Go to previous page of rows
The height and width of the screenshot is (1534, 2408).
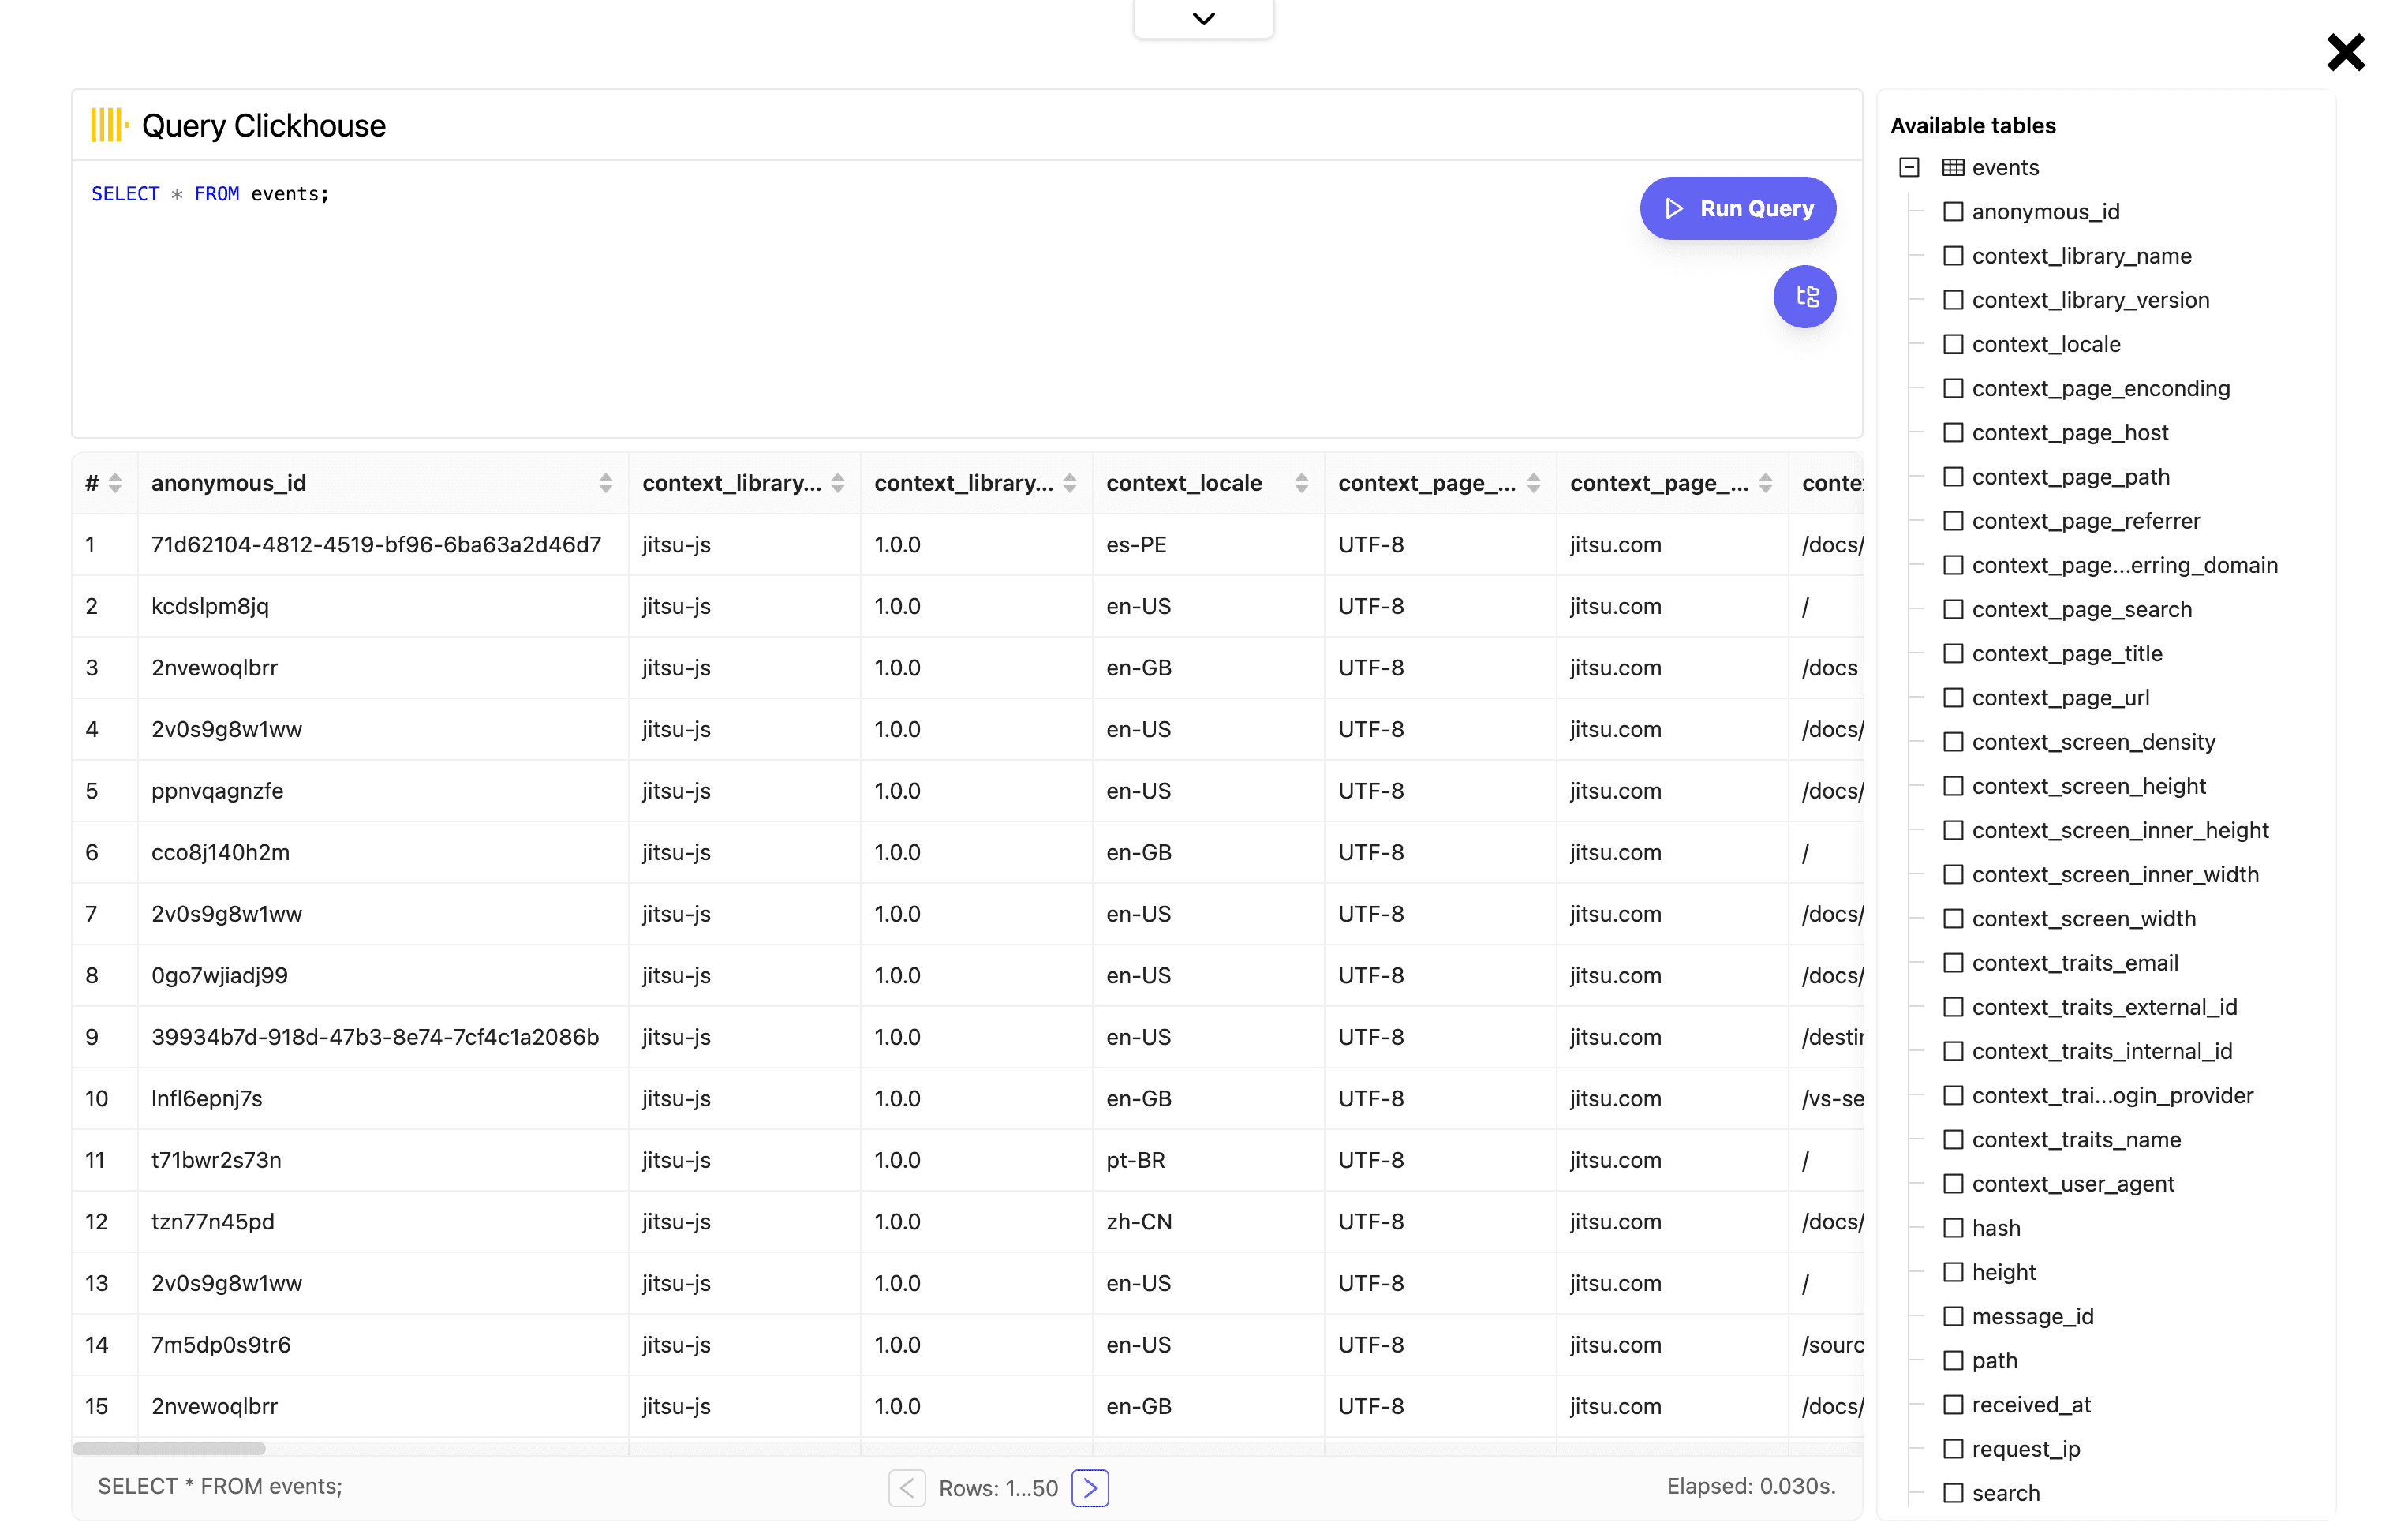[x=906, y=1488]
